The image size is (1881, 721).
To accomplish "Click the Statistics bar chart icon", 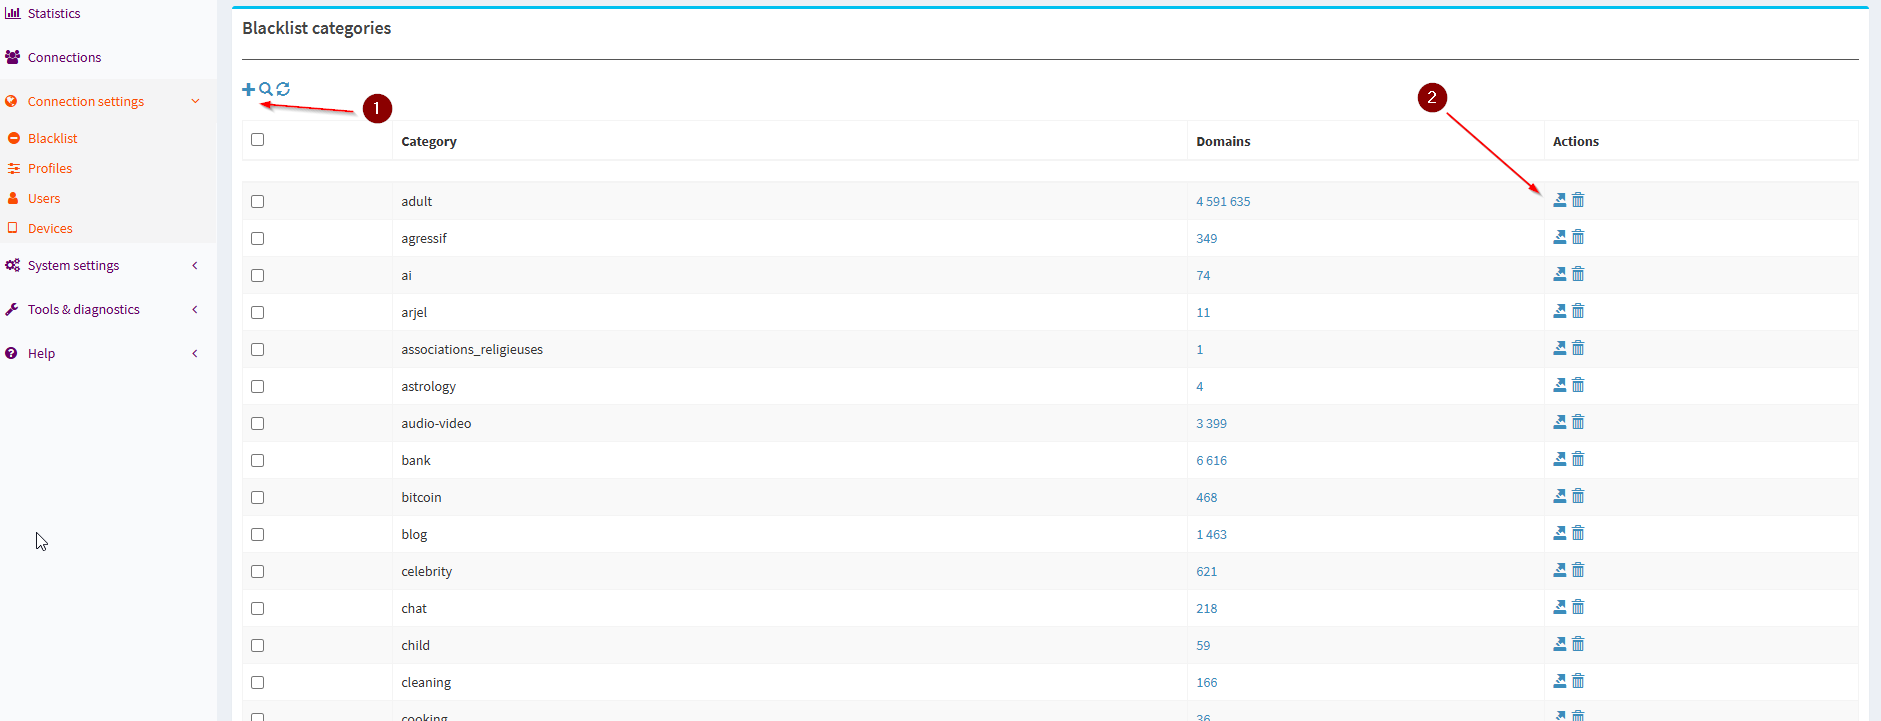I will [12, 13].
